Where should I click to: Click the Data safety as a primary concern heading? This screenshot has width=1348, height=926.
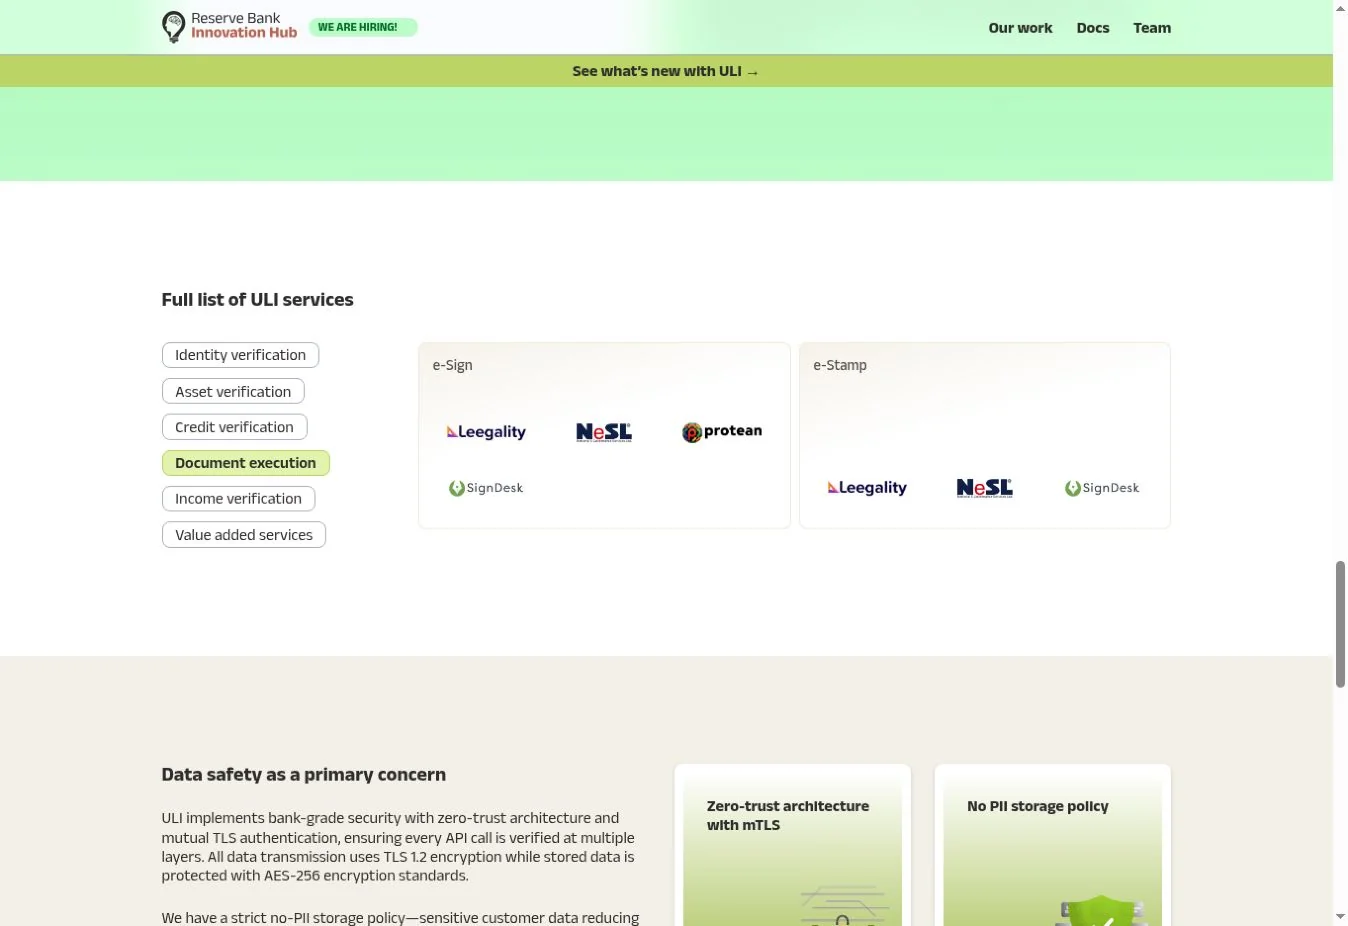[x=304, y=775]
